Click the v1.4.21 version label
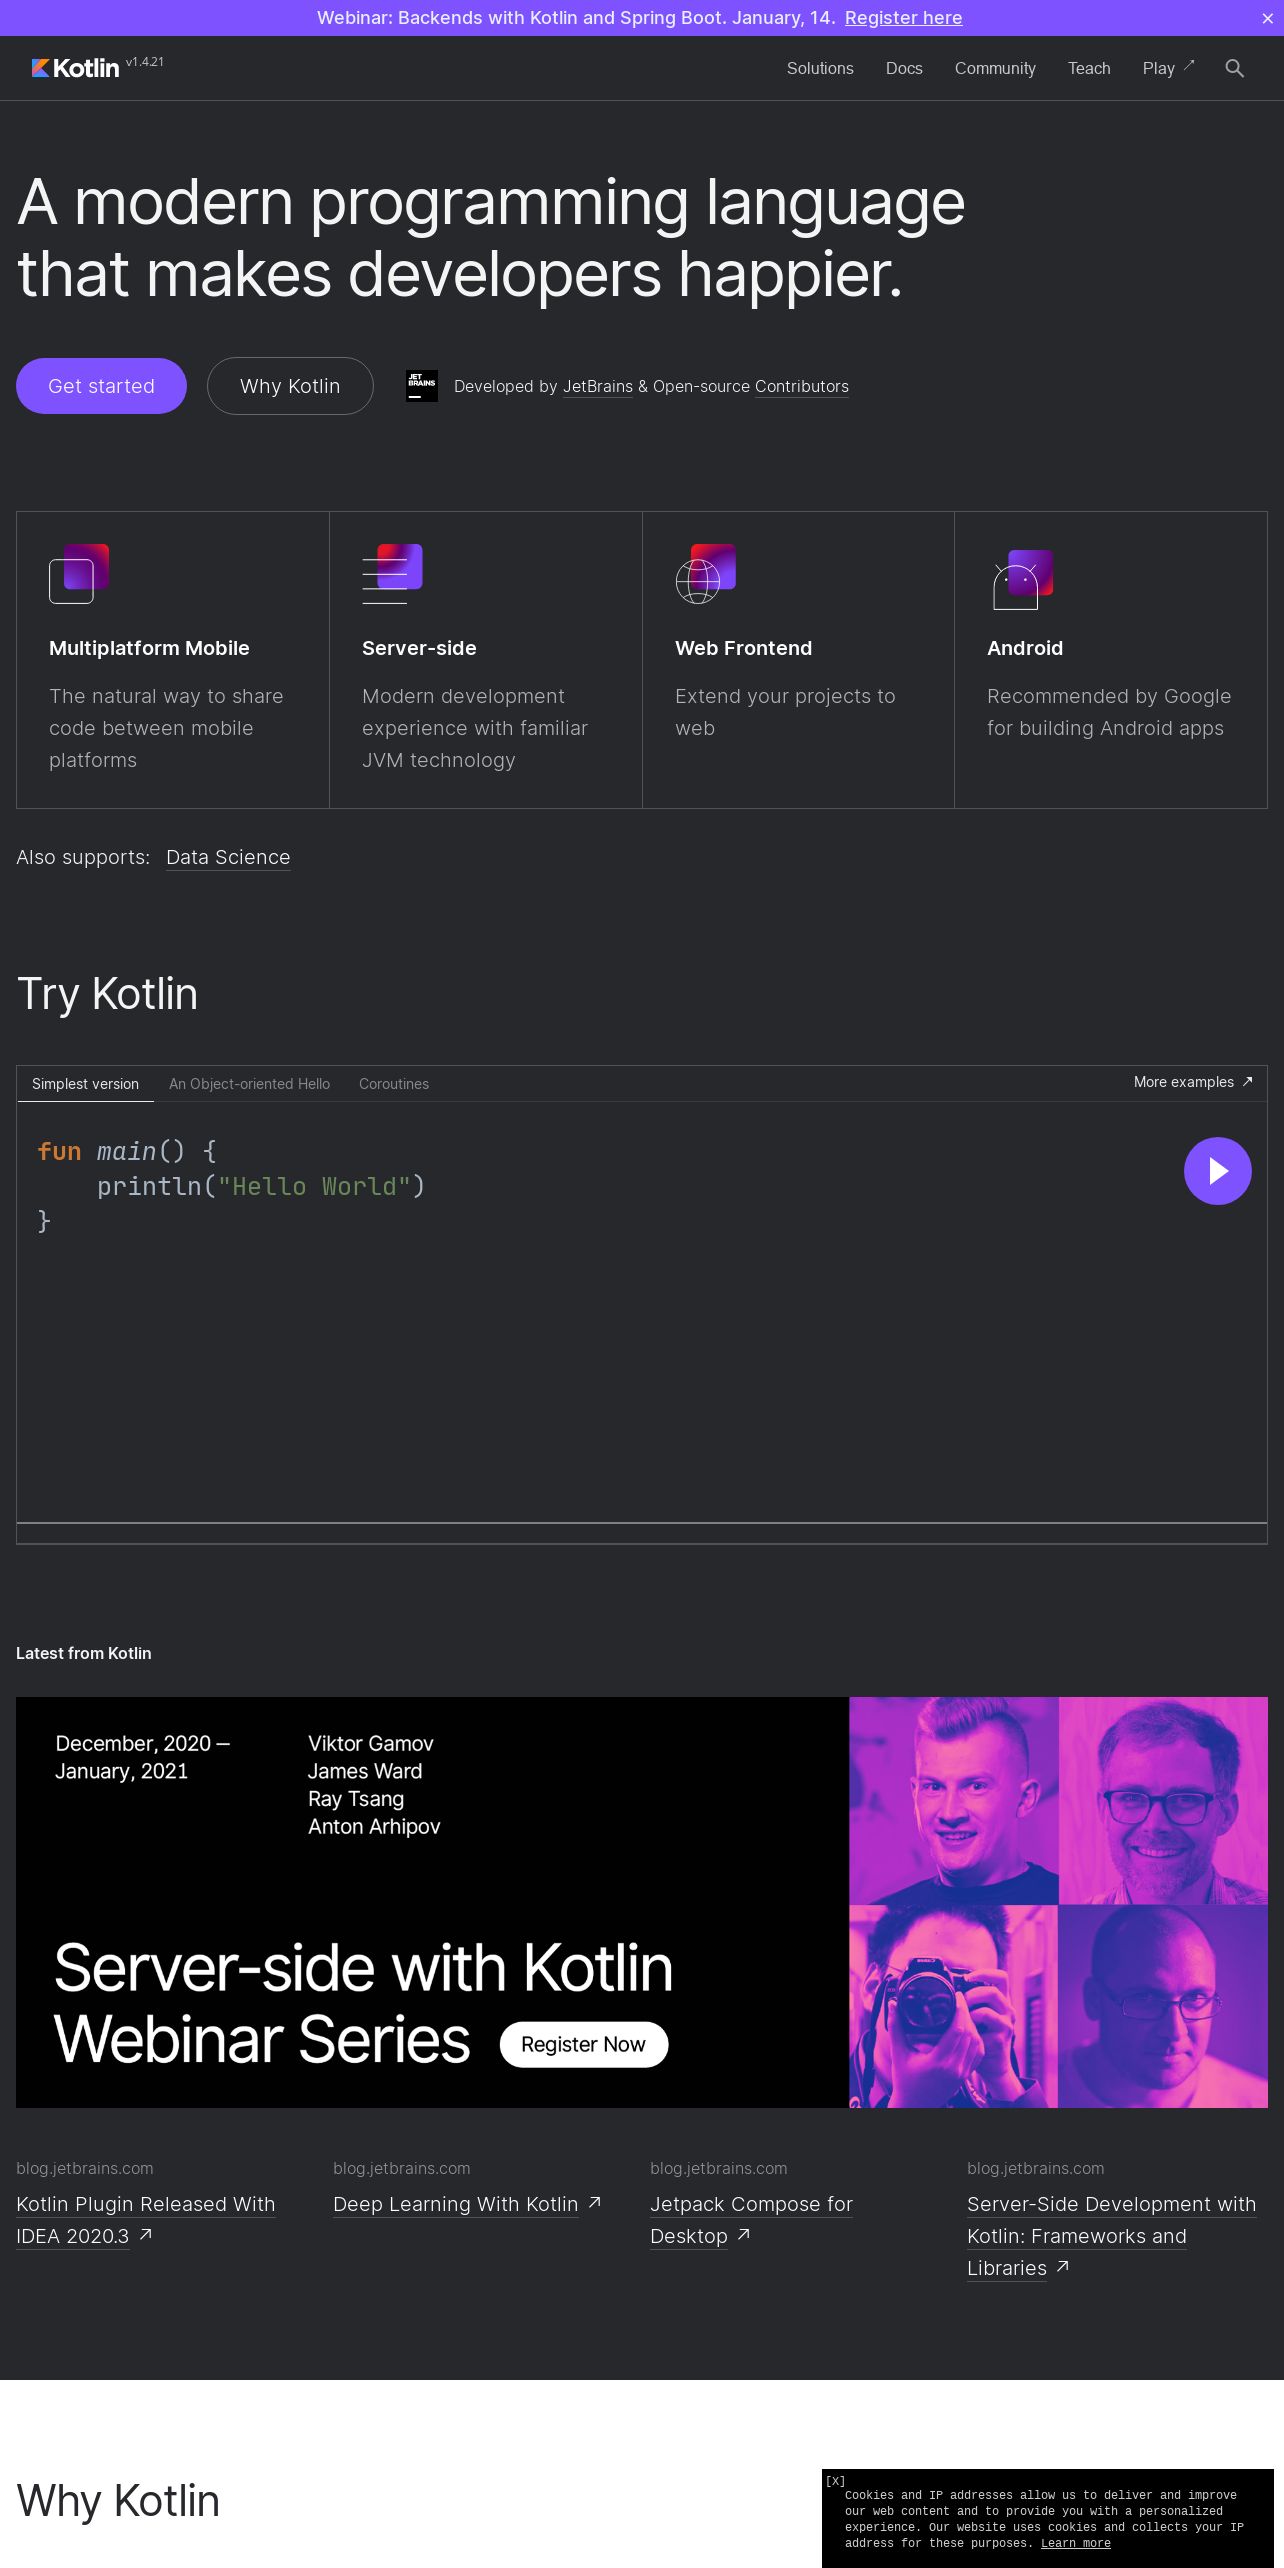 (x=145, y=62)
